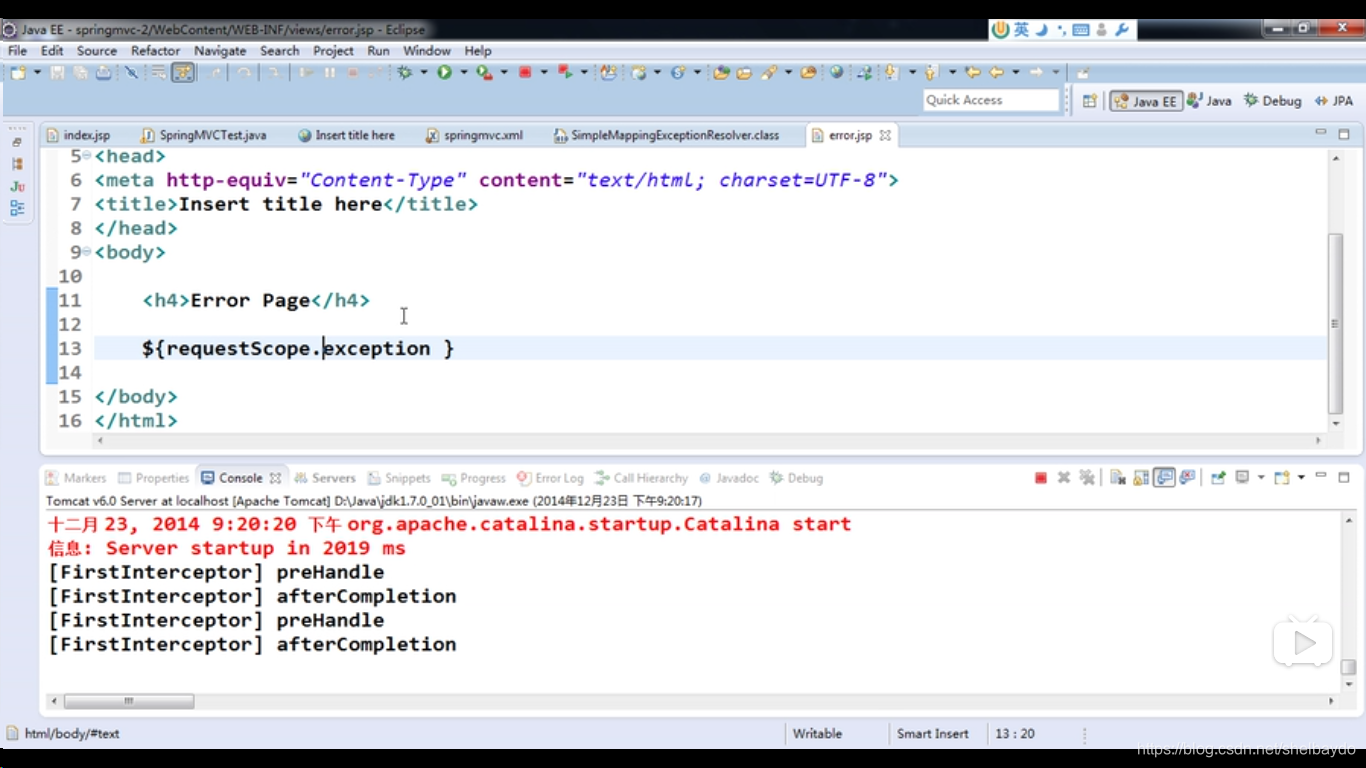Click the IME wrench settings tray icon
1366x768 pixels.
(1122, 30)
